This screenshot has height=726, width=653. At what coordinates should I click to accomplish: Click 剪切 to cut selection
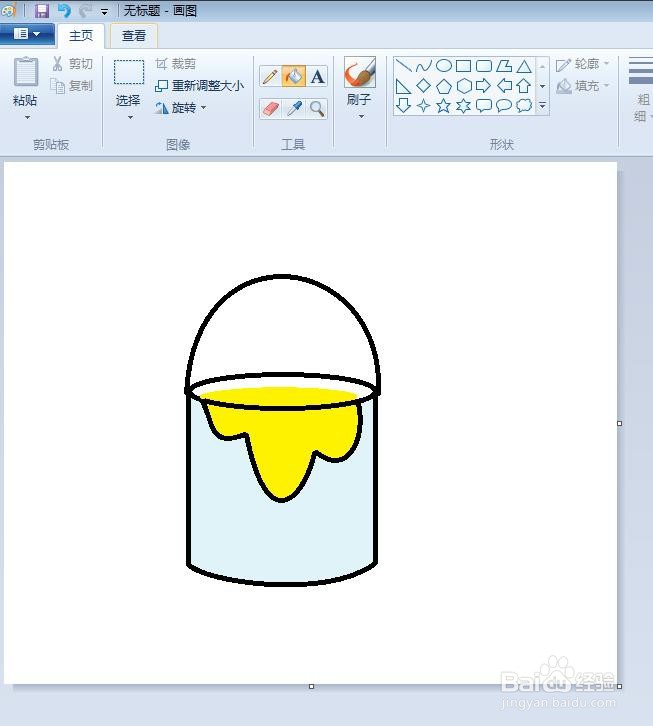72,64
